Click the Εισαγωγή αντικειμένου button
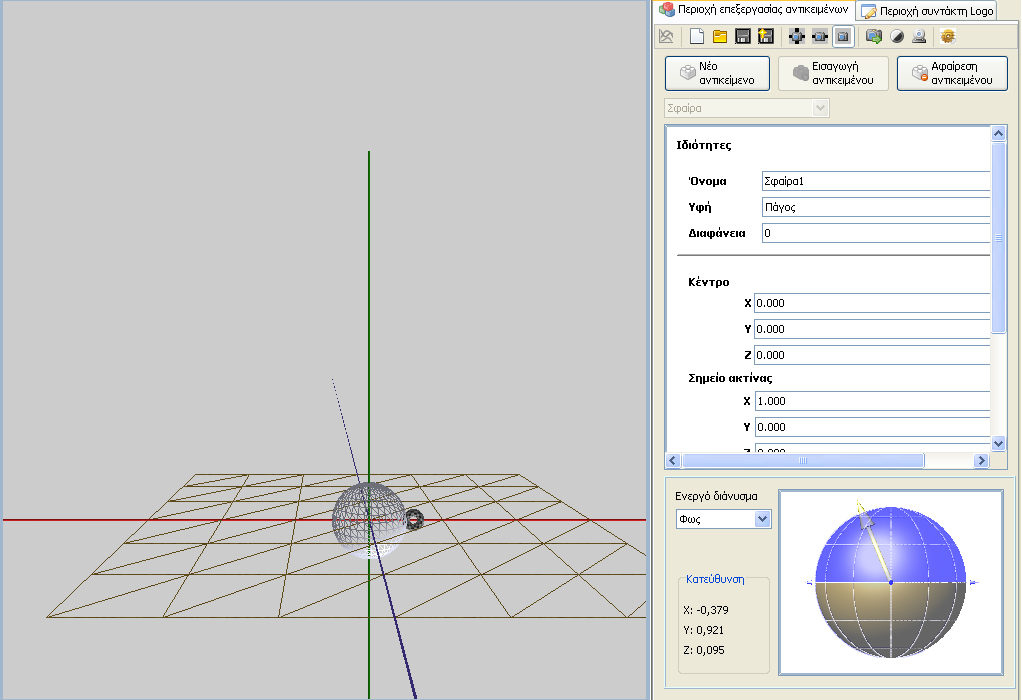This screenshot has height=700, width=1022. click(x=833, y=73)
